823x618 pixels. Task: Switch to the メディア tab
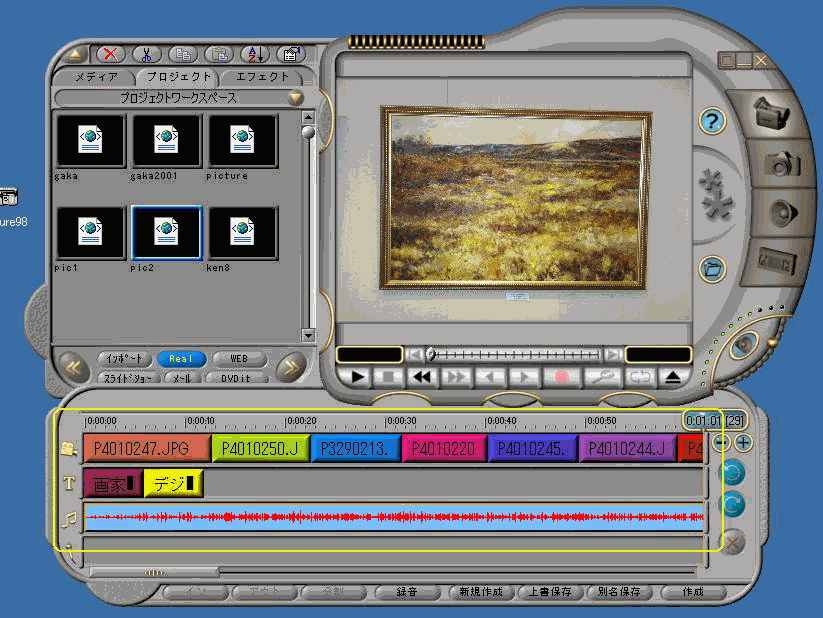96,77
